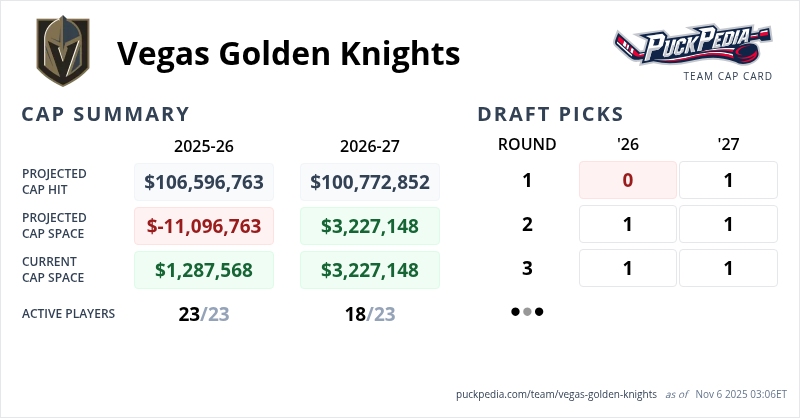800x418 pixels.
Task: Click the 2026-27 season column header
Action: pyautogui.click(x=370, y=145)
